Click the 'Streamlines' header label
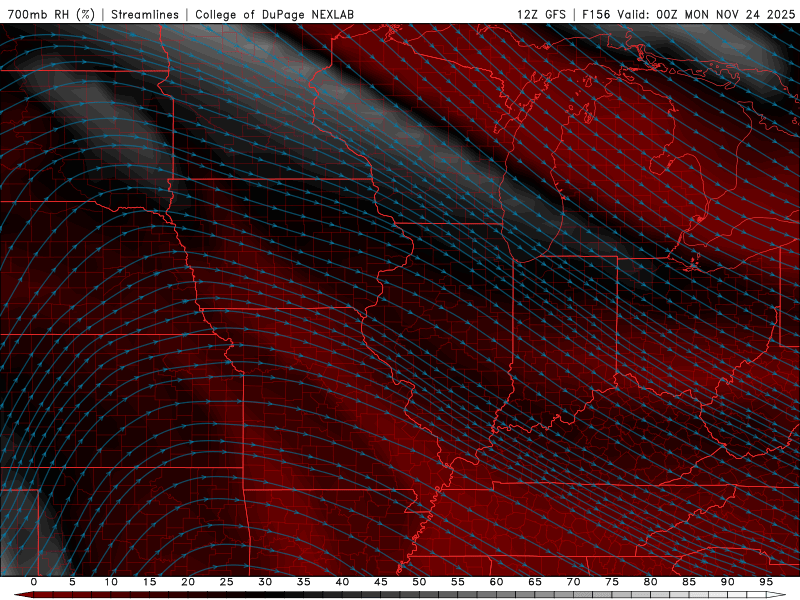The image size is (800, 600). pos(145,14)
